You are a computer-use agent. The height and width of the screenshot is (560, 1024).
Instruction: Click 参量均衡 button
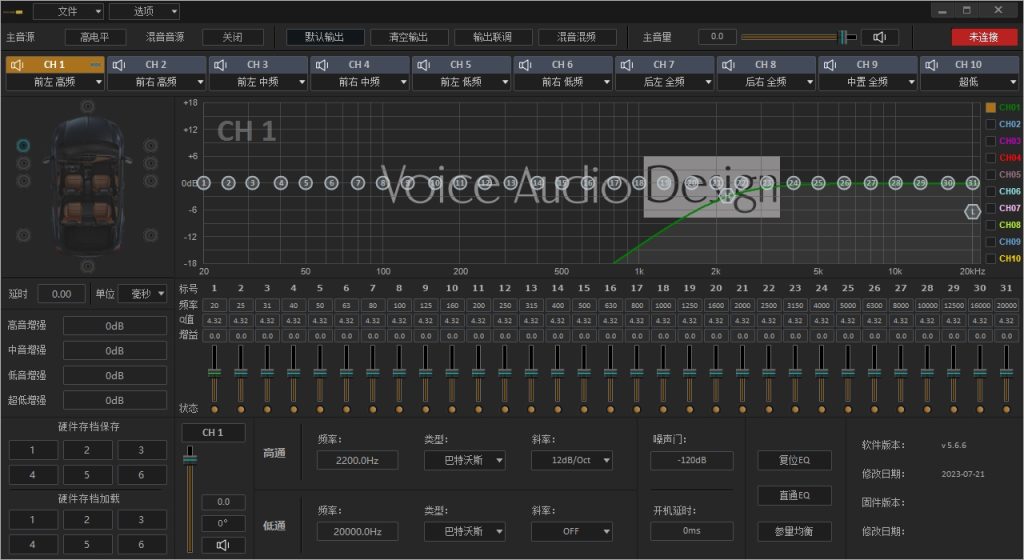pos(794,531)
